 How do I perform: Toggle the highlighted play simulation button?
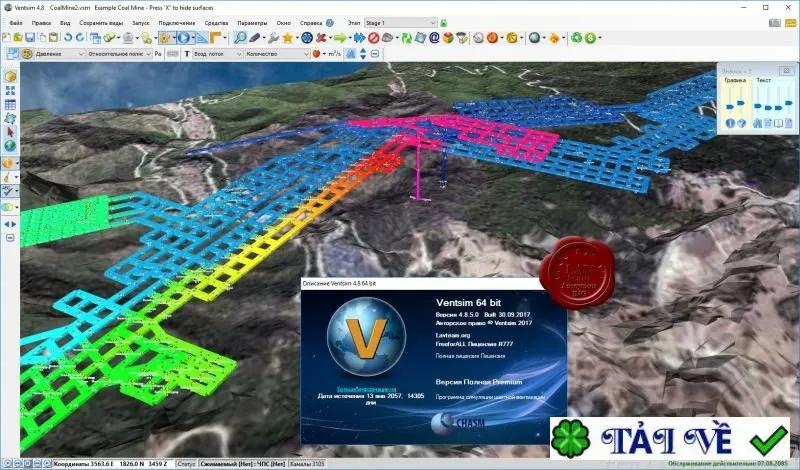(184, 37)
